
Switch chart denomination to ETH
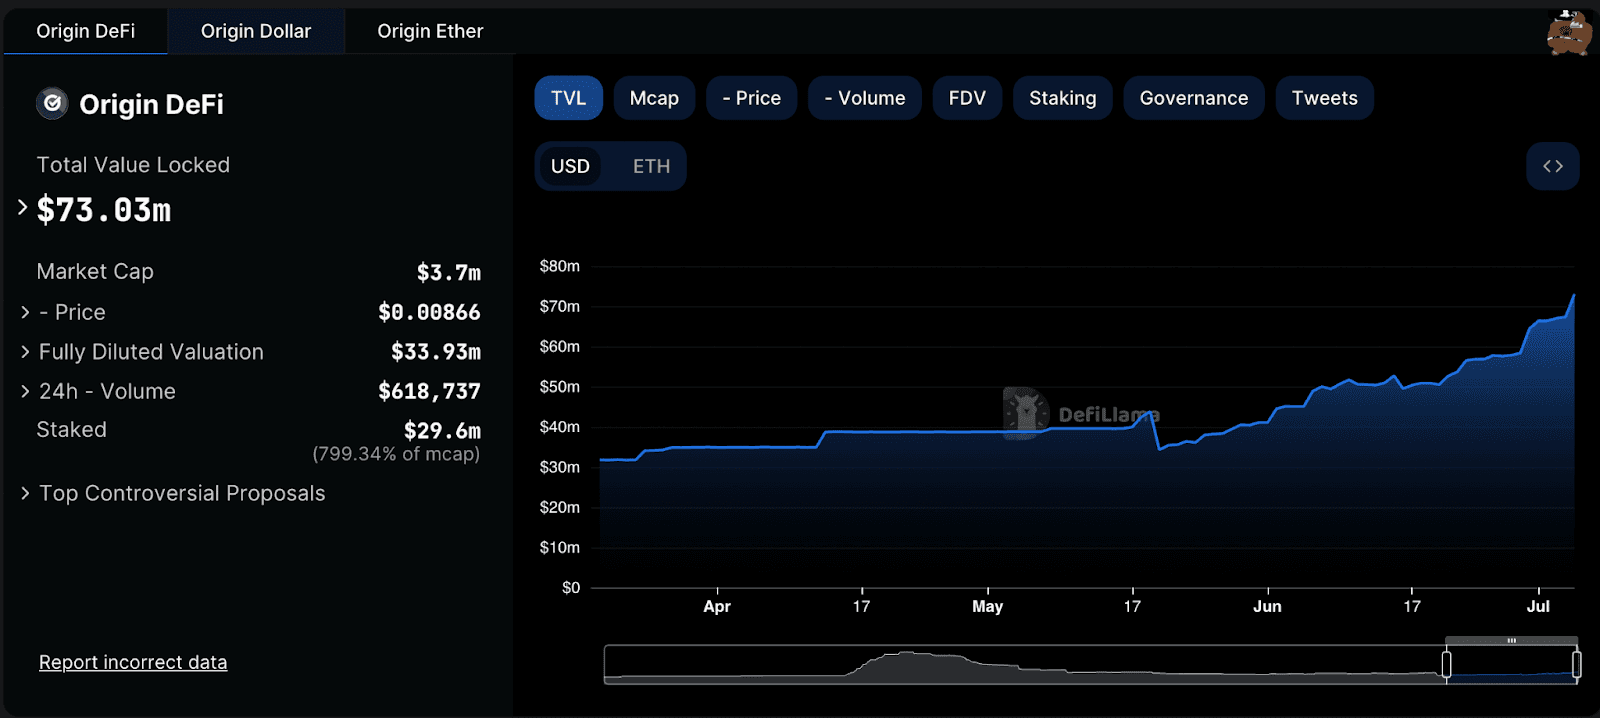tap(651, 166)
